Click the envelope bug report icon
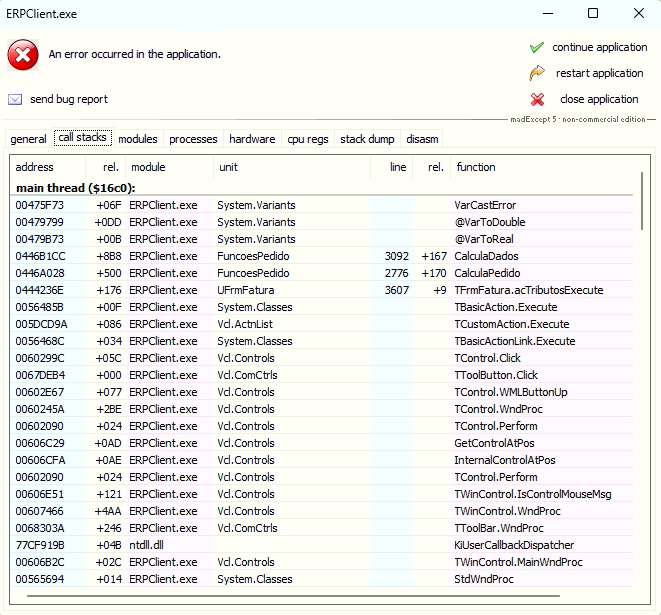 pyautogui.click(x=15, y=99)
